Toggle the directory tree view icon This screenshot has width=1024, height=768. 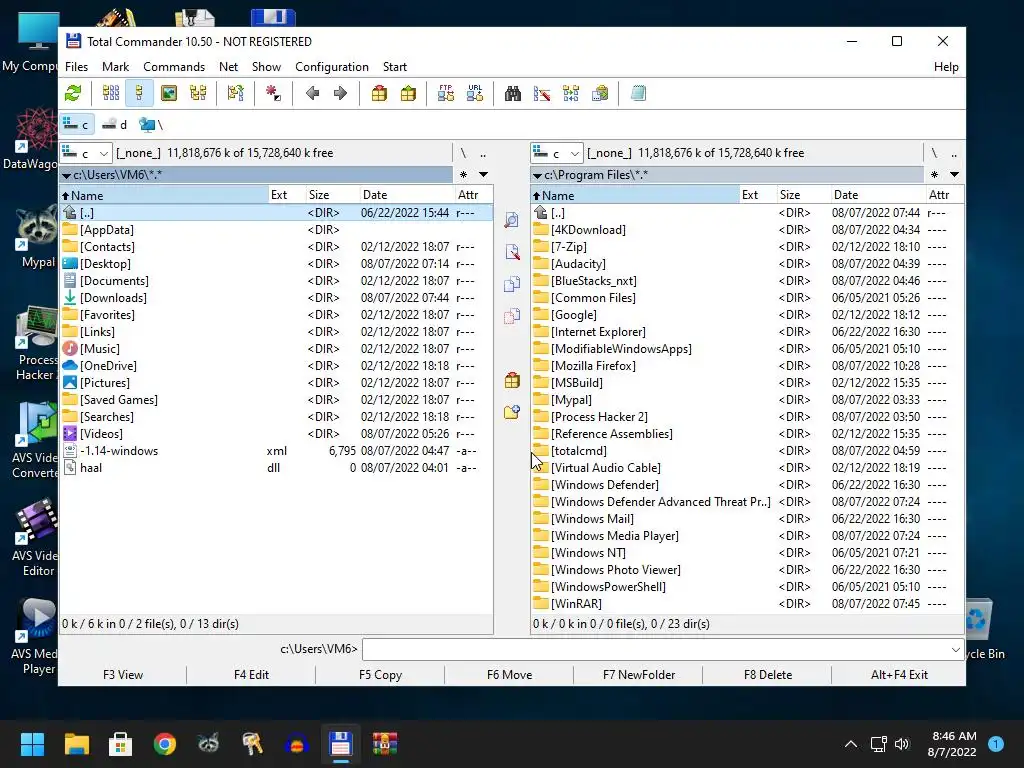pyautogui.click(x=198, y=93)
